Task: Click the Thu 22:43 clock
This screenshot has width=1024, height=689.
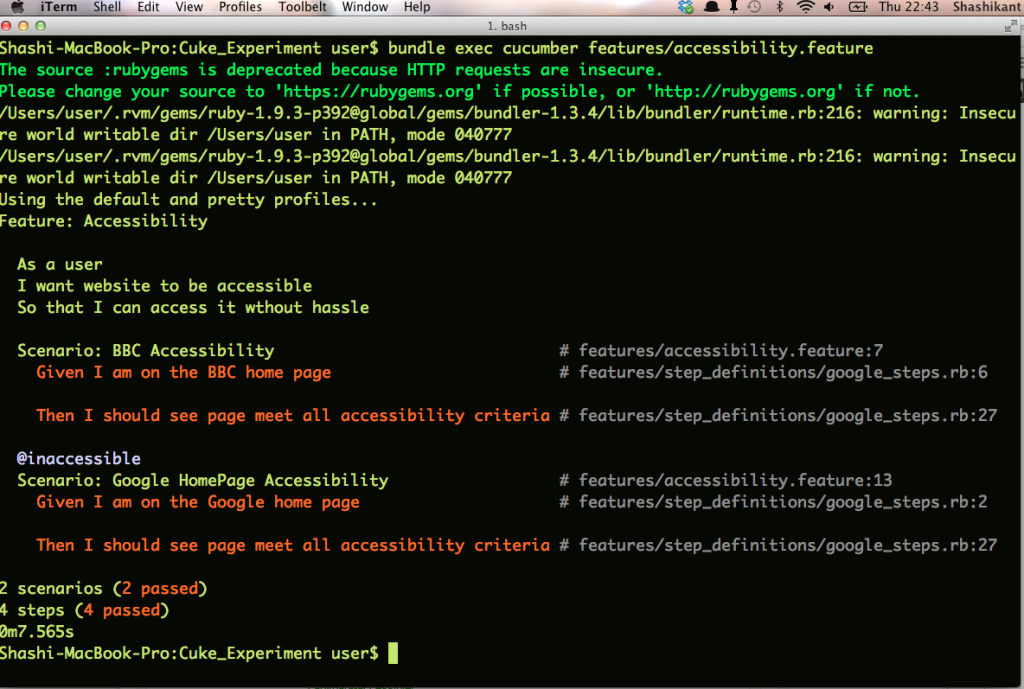Action: coord(908,7)
